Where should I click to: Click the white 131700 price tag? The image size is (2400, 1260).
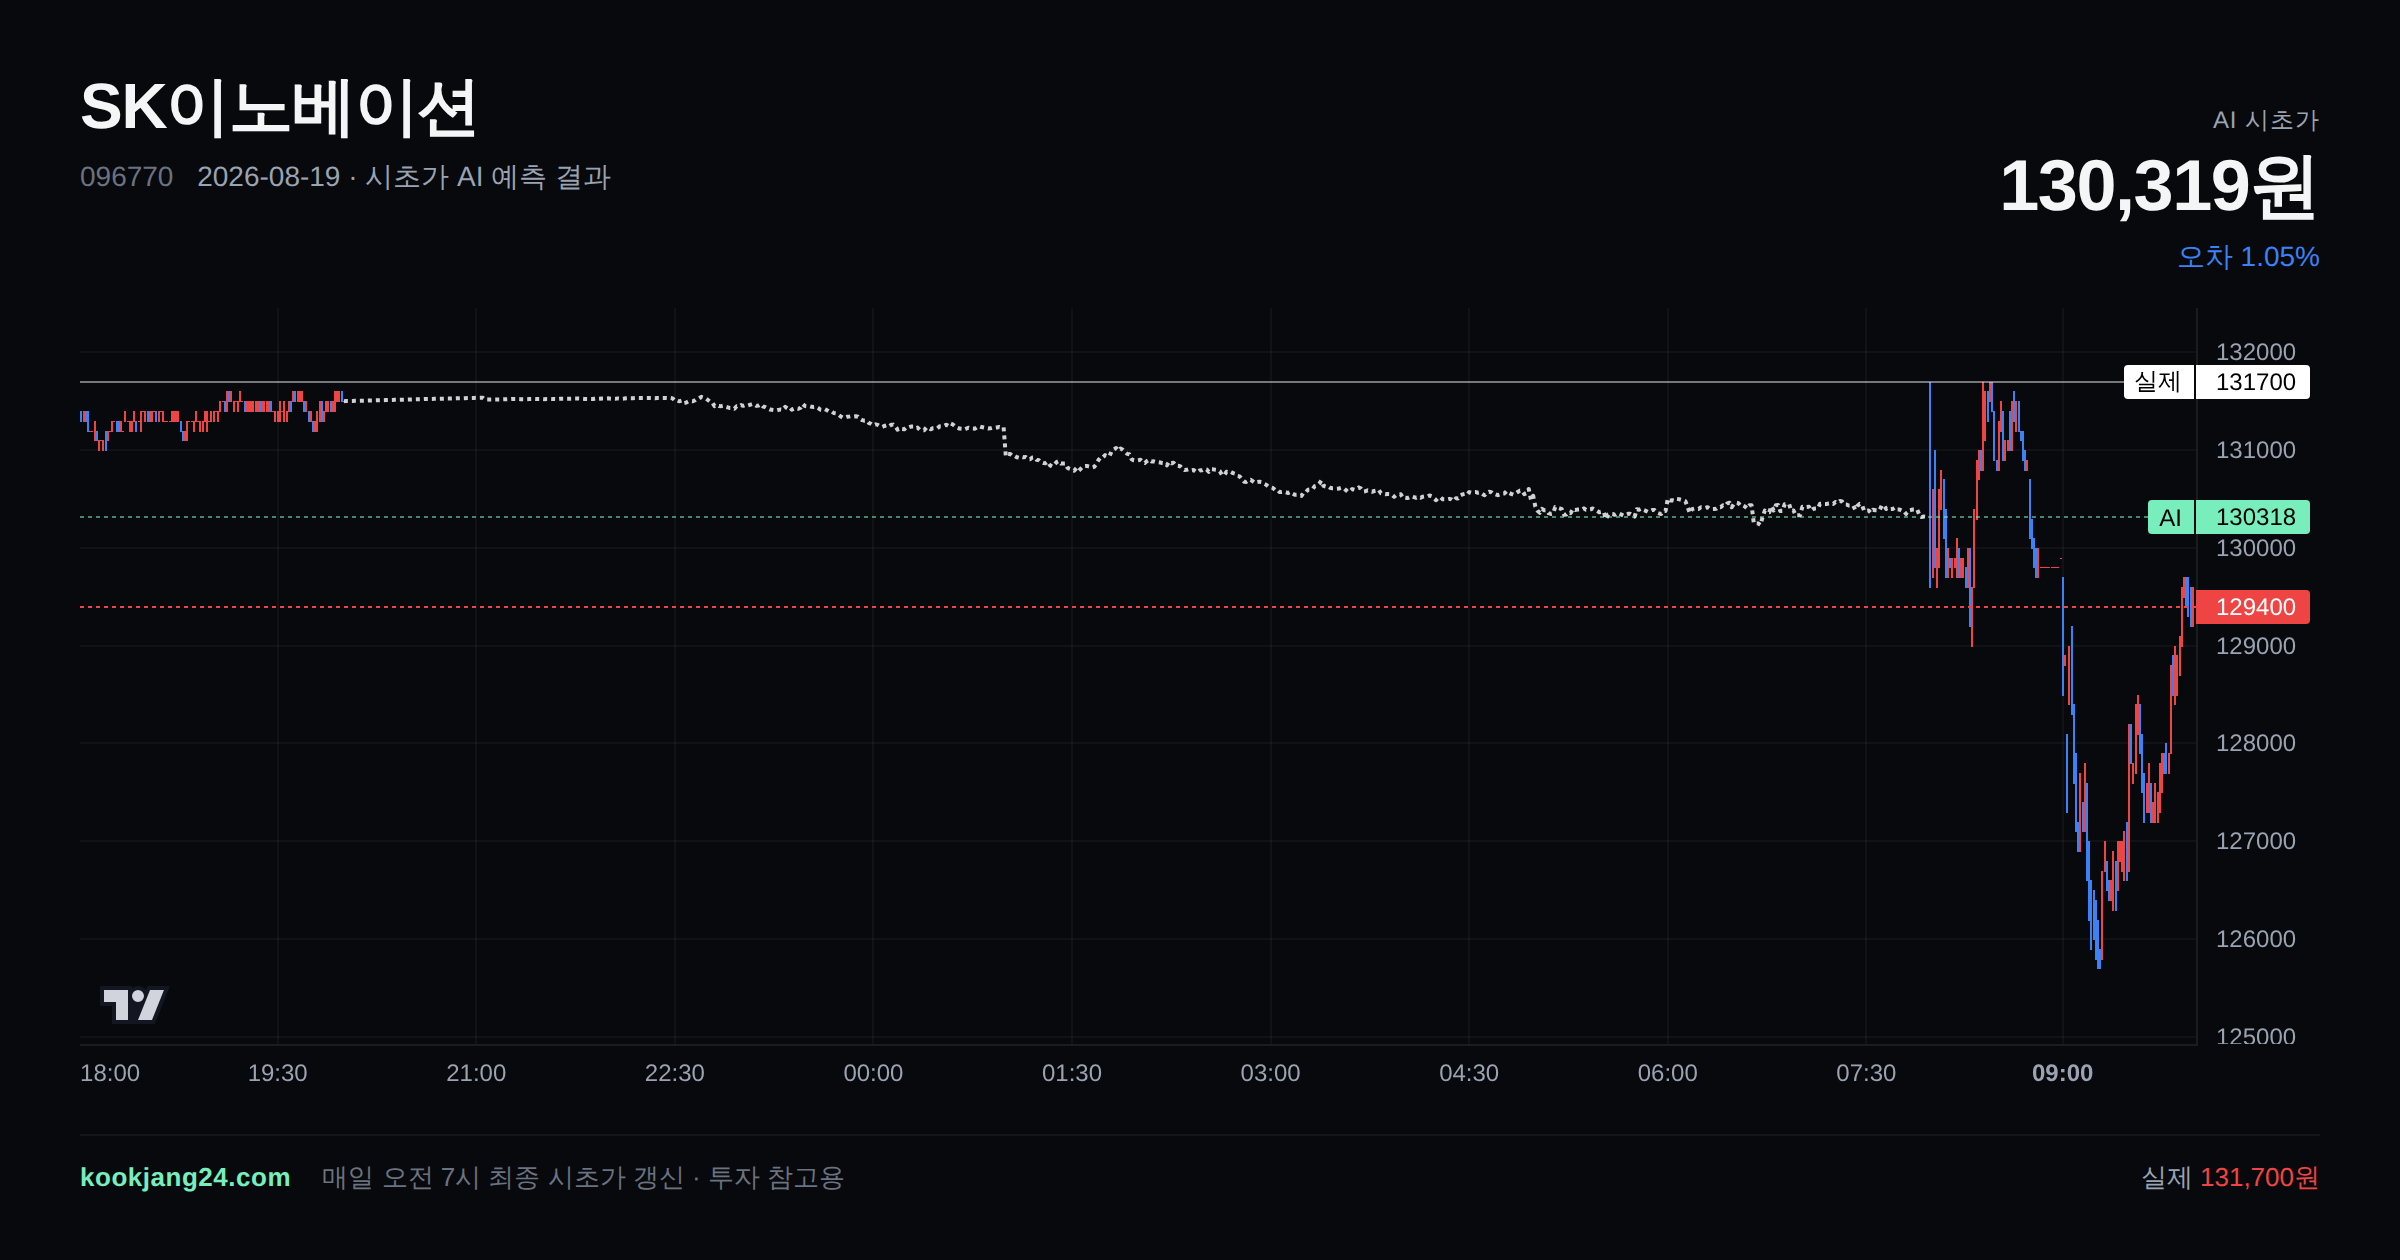click(x=2254, y=382)
